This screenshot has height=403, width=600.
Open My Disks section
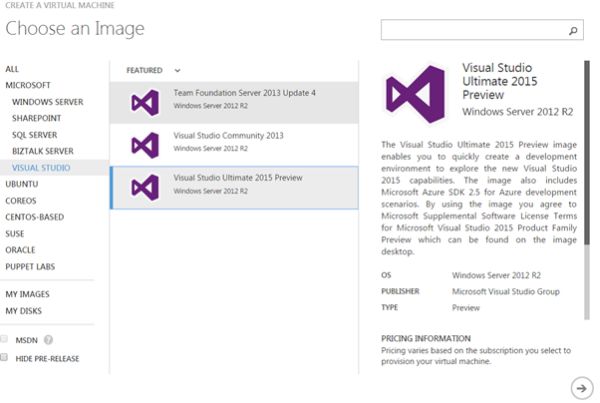point(24,311)
